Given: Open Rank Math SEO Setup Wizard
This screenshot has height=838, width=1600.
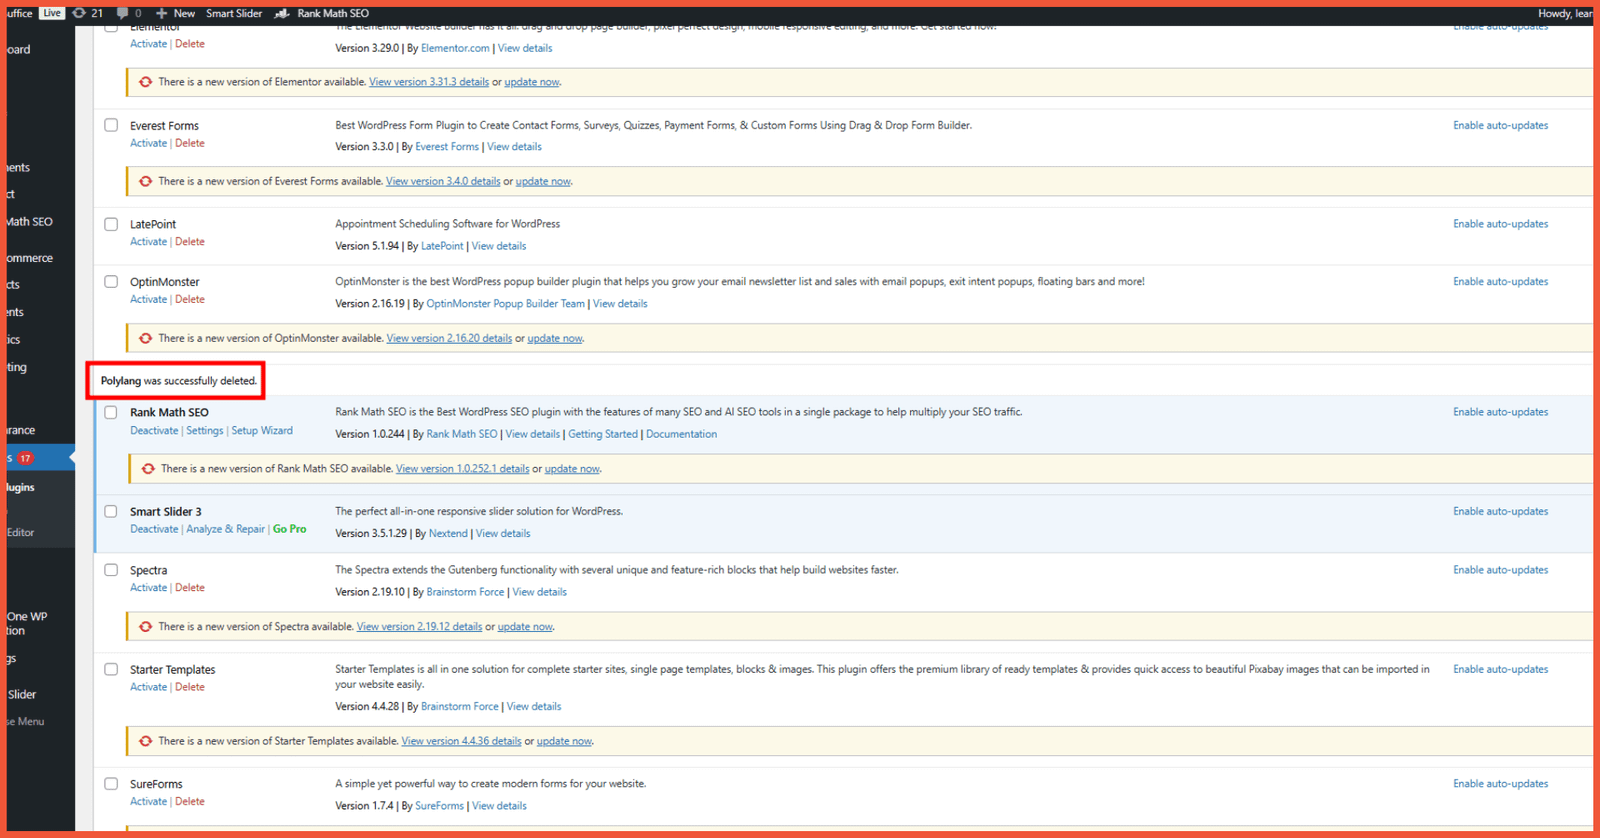Looking at the screenshot, I should [x=262, y=430].
